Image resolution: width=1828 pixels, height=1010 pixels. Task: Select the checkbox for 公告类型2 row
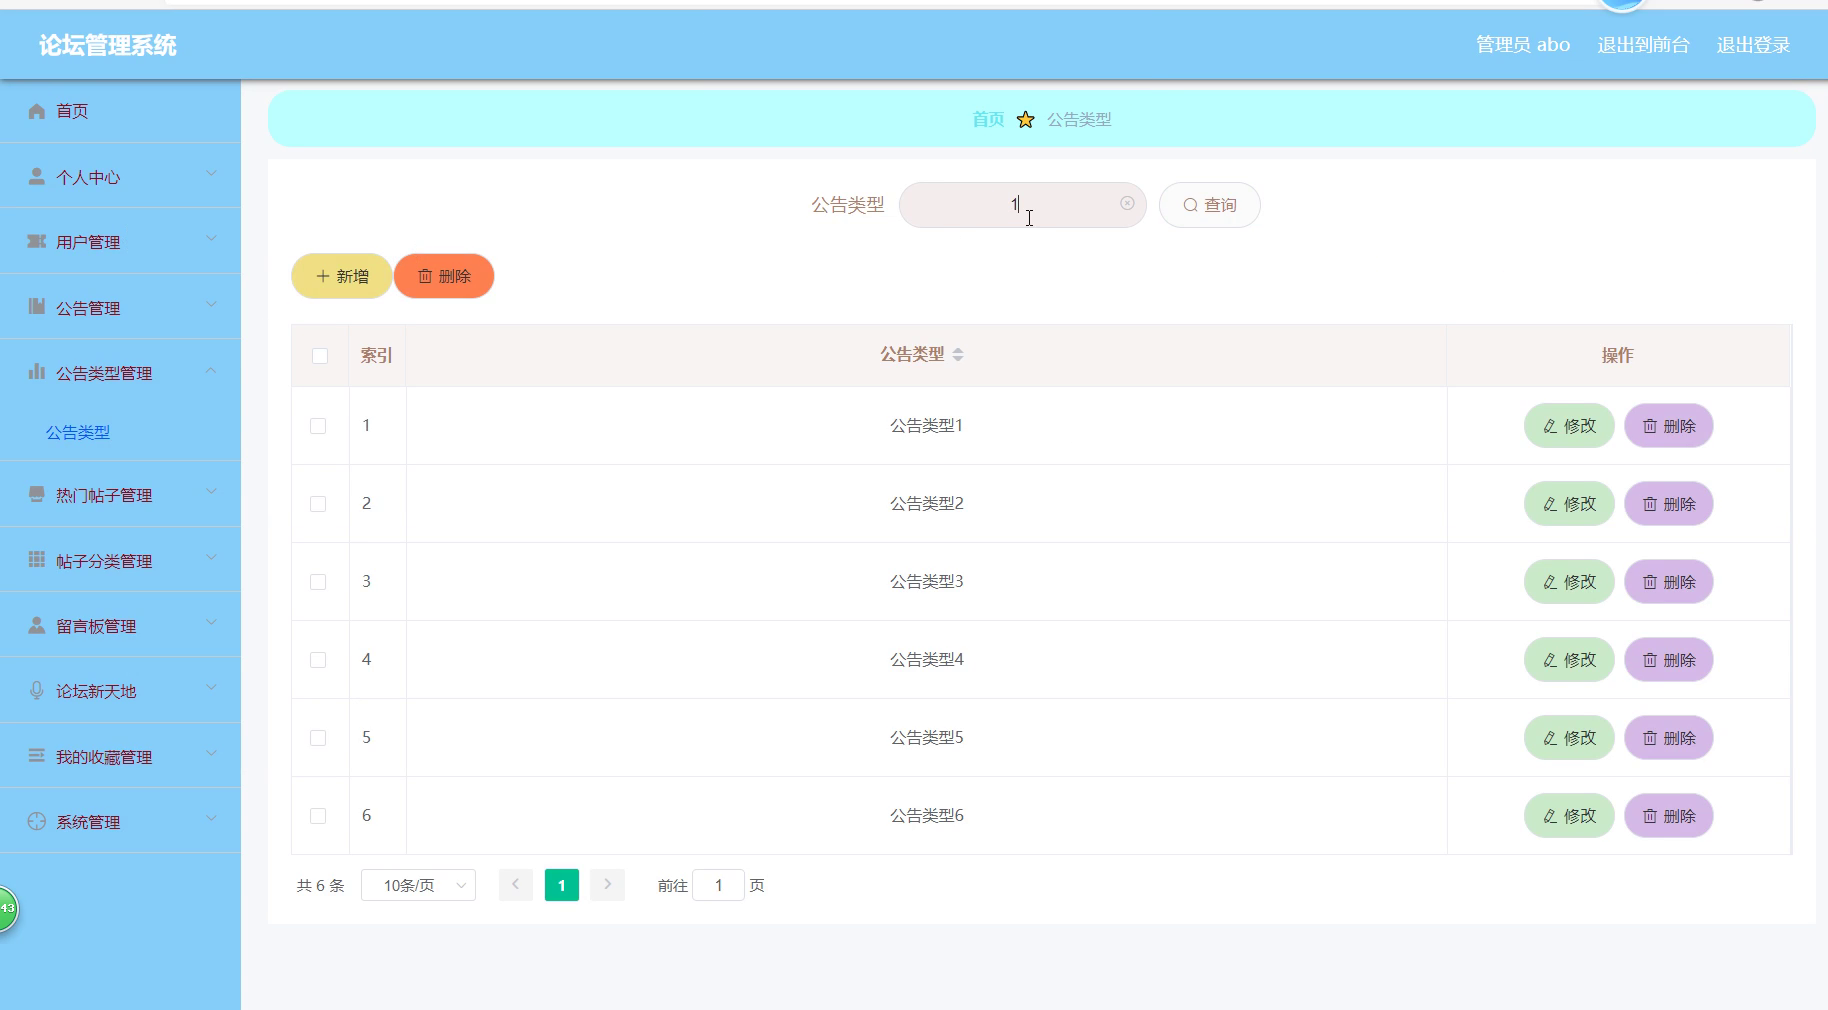[318, 504]
